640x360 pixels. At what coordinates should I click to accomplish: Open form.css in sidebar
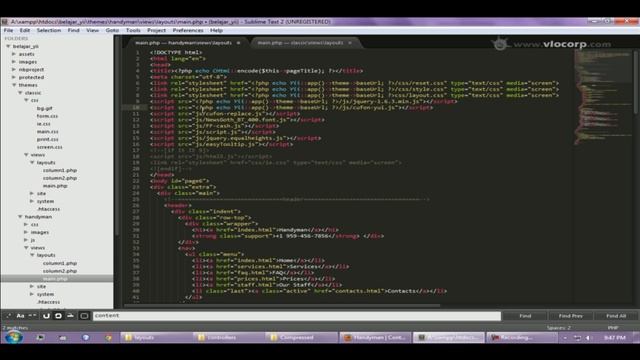point(47,116)
